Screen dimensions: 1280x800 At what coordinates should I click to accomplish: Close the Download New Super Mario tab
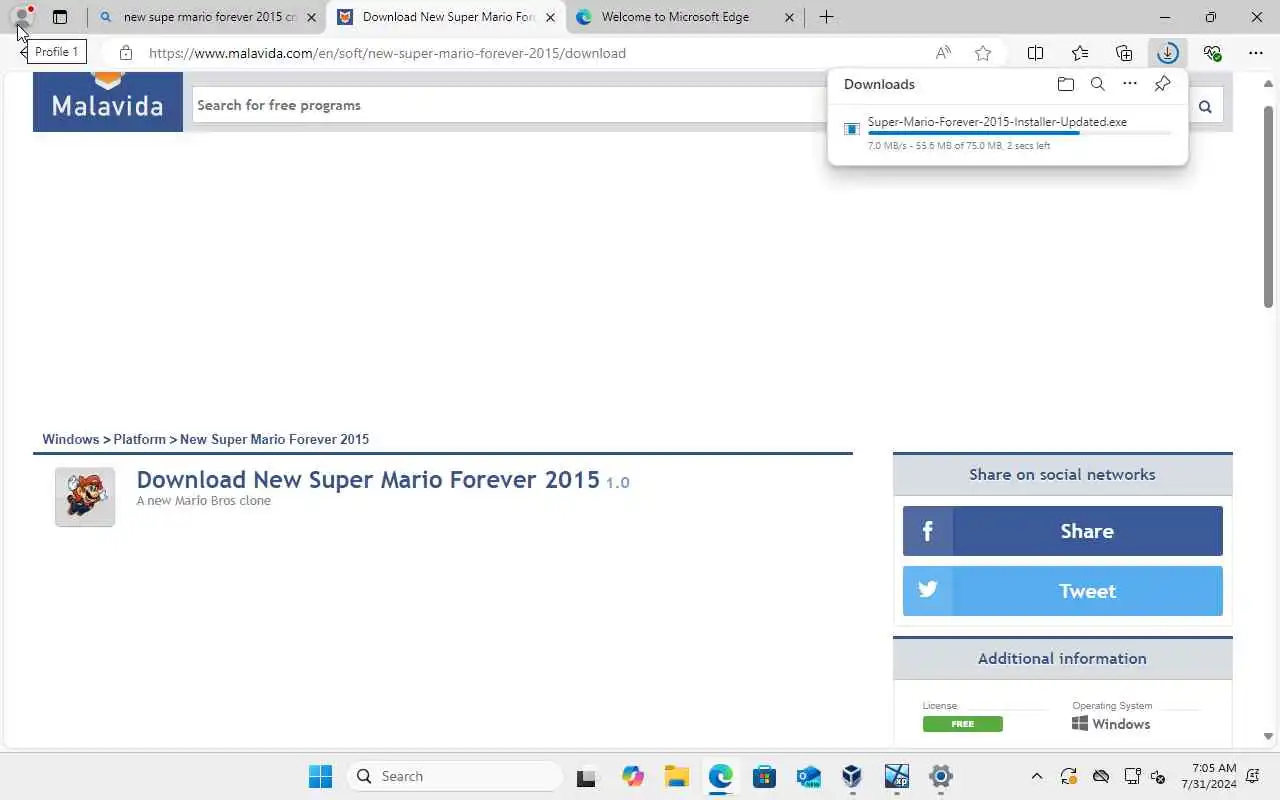tap(550, 17)
